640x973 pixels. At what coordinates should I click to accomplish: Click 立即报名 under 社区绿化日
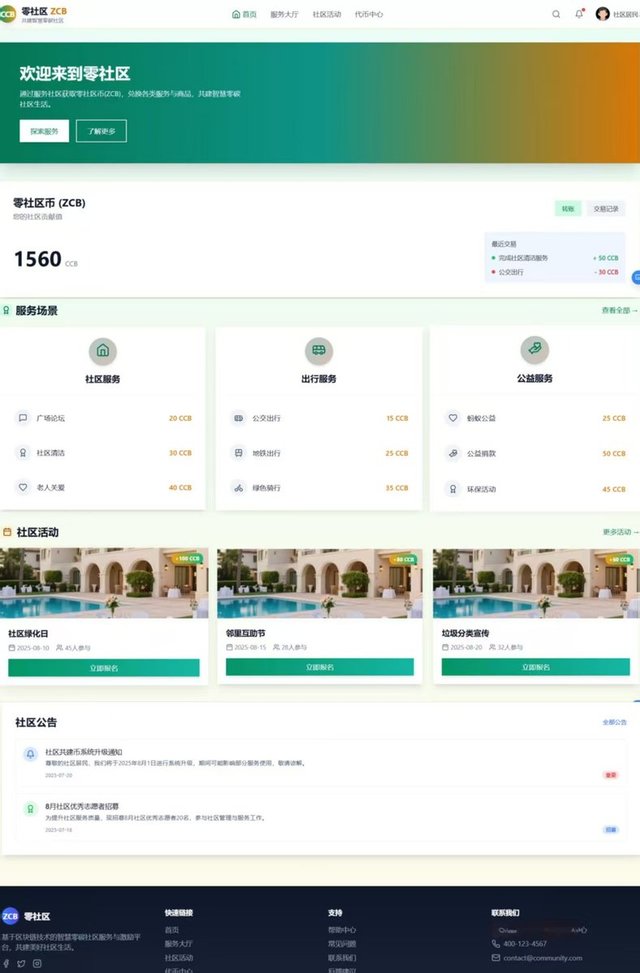104,668
